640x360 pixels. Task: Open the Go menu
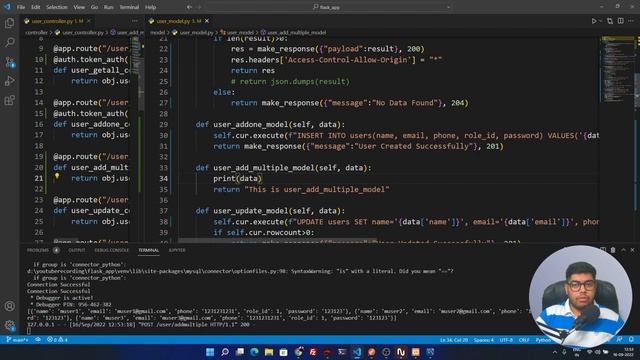click(94, 7)
